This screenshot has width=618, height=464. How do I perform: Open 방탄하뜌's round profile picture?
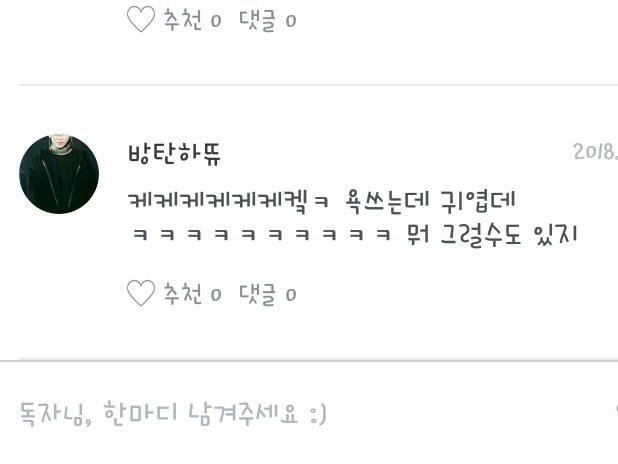(59, 174)
